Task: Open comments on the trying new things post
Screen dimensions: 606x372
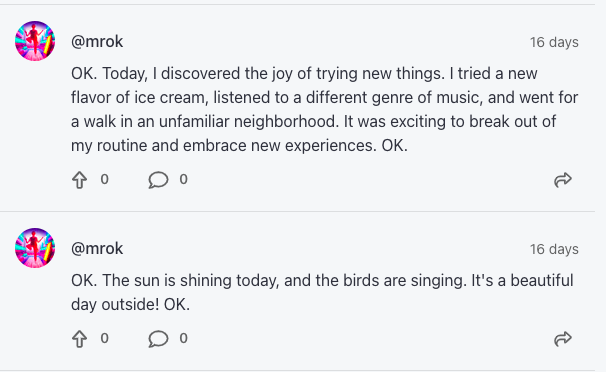Action: pyautogui.click(x=158, y=180)
